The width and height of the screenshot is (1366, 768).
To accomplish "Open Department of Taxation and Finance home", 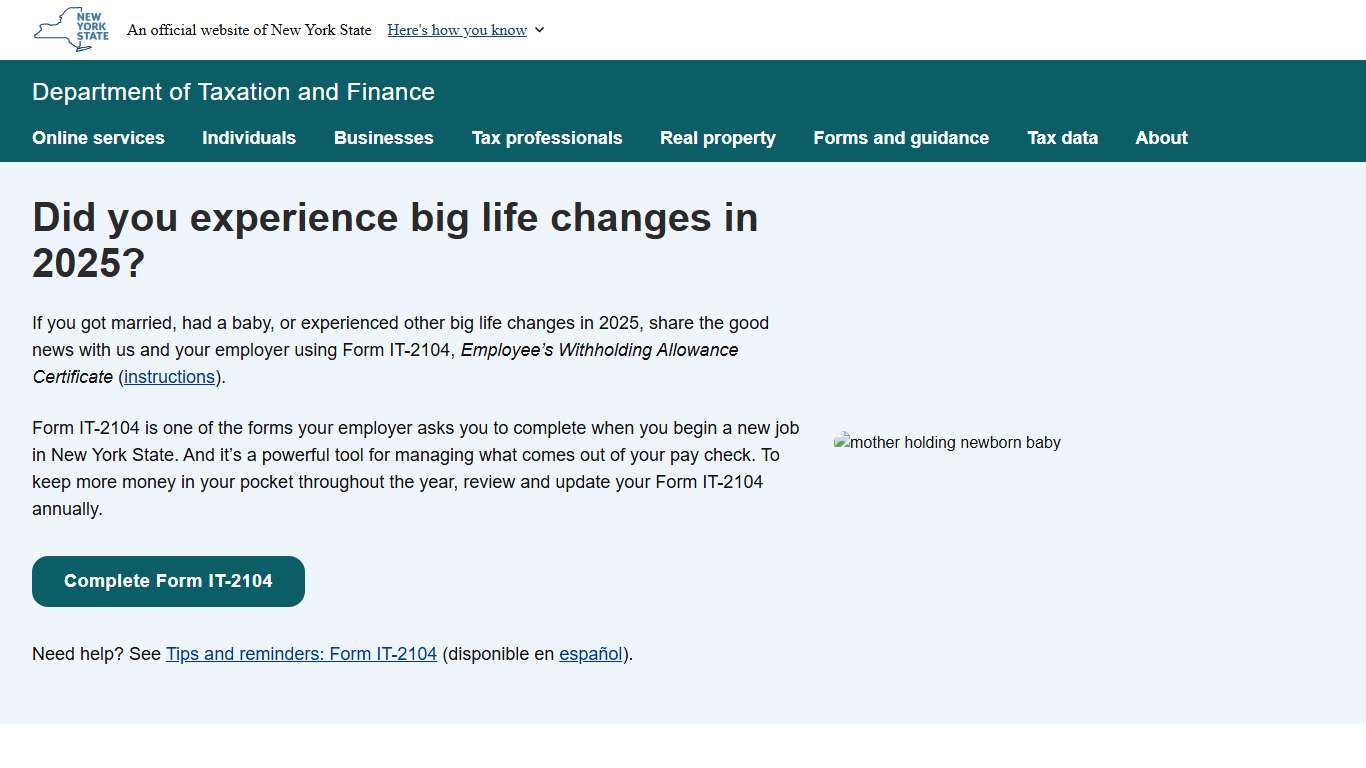I will (x=233, y=92).
